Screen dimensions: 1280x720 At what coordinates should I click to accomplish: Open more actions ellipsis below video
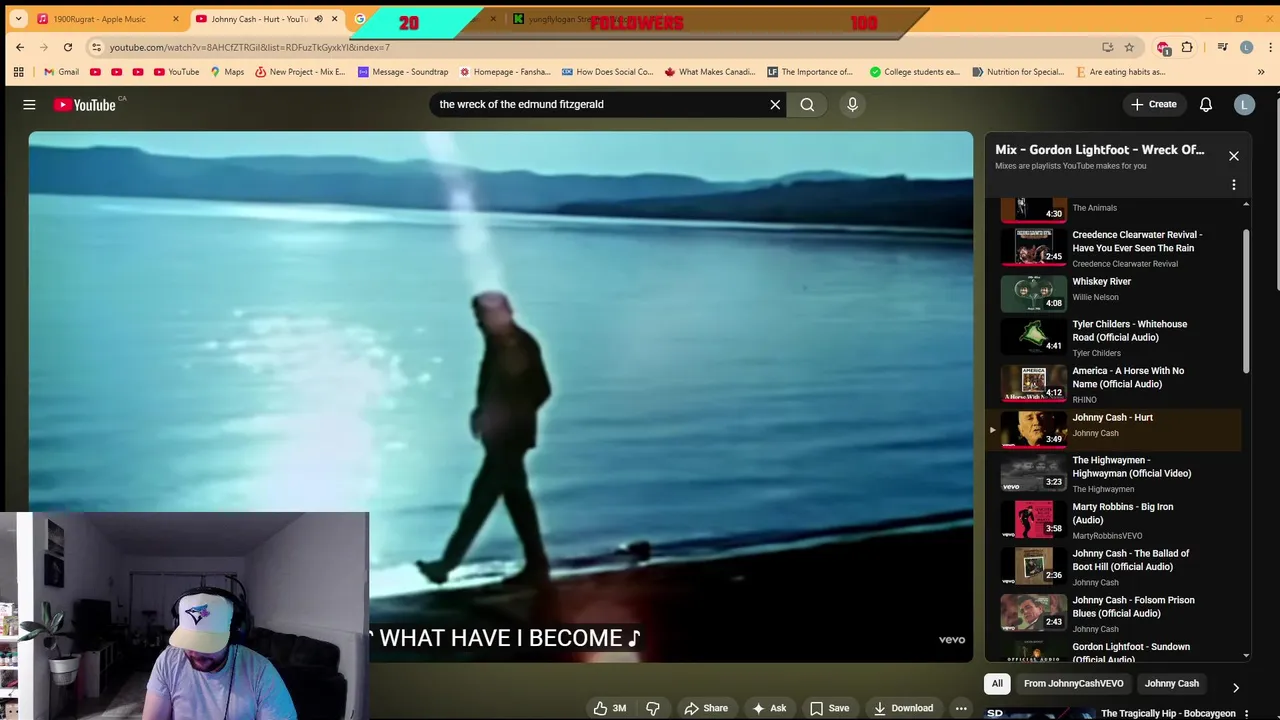(x=961, y=708)
